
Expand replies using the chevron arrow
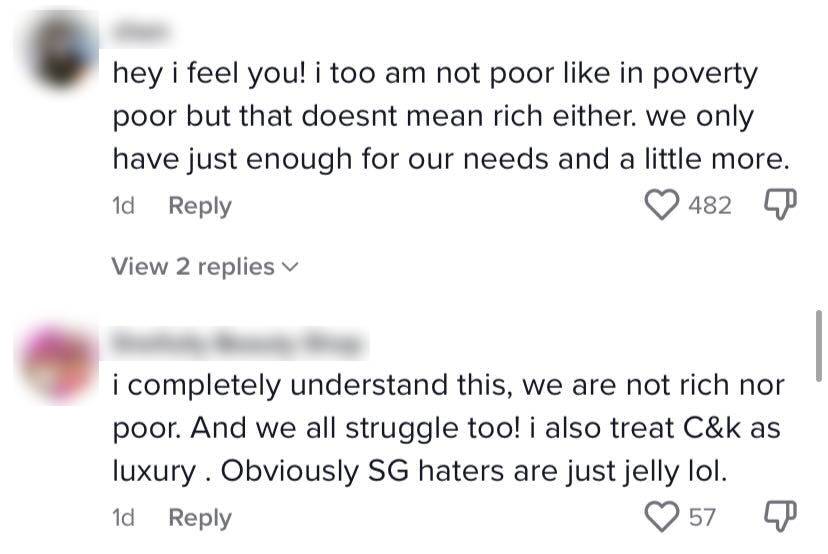pos(291,267)
